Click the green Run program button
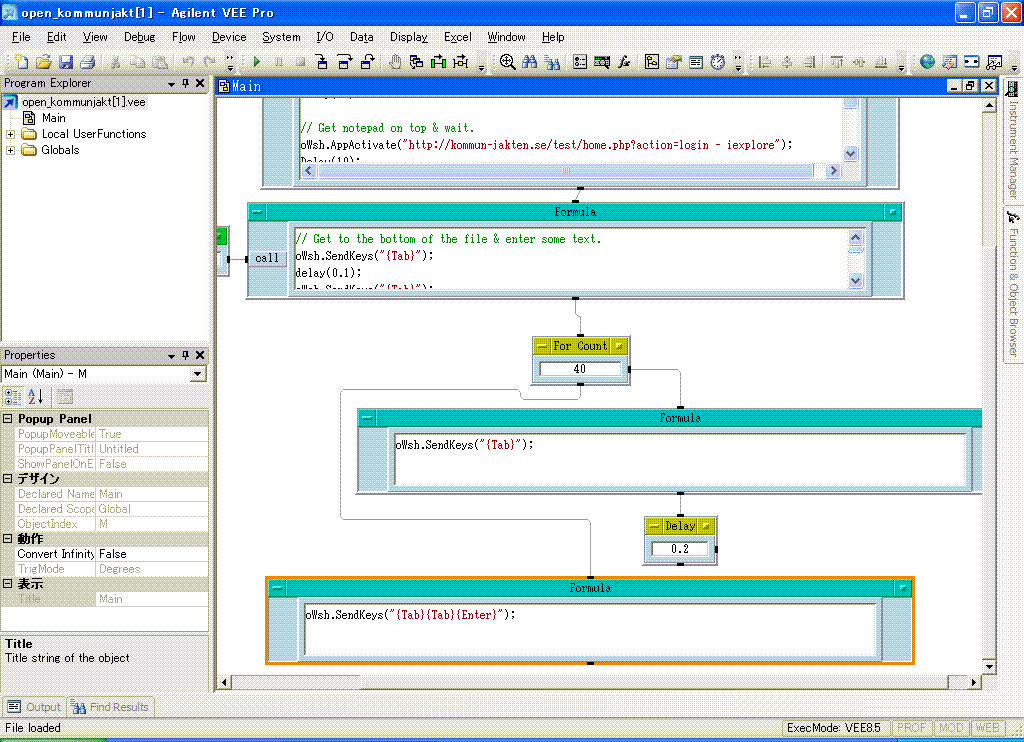1024x742 pixels. [x=257, y=62]
